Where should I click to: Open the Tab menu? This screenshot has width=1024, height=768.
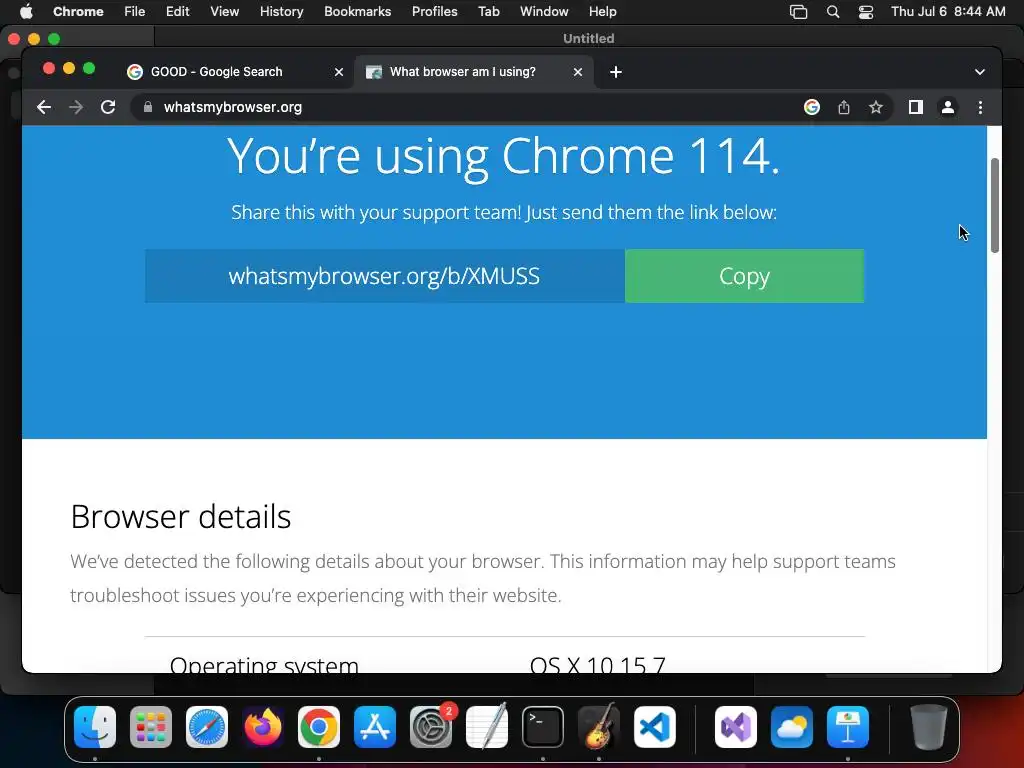pos(488,12)
